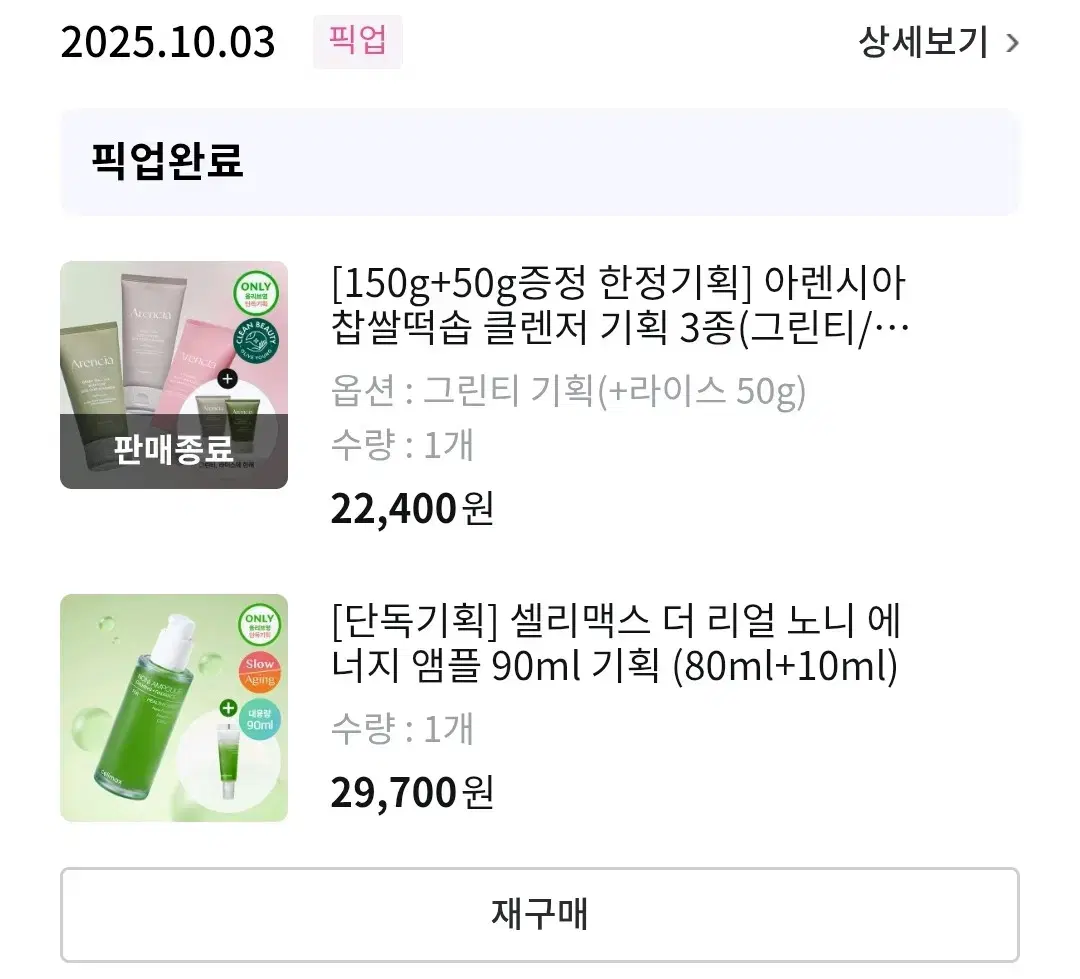Click the black plus icon on Arencia image
Viewport: 1080px width, 979px height.
pyautogui.click(x=227, y=379)
